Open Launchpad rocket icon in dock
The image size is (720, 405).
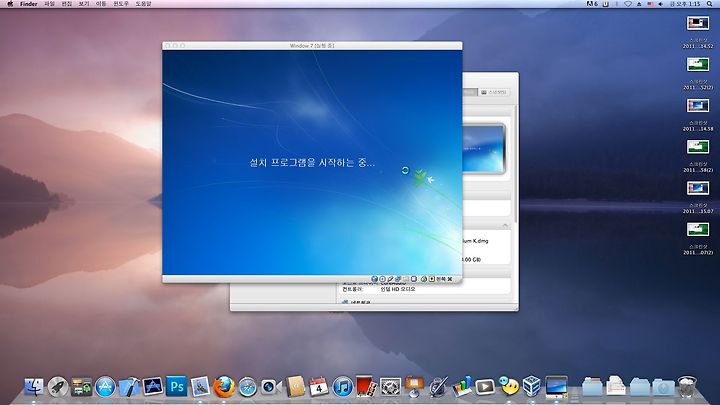pos(58,387)
